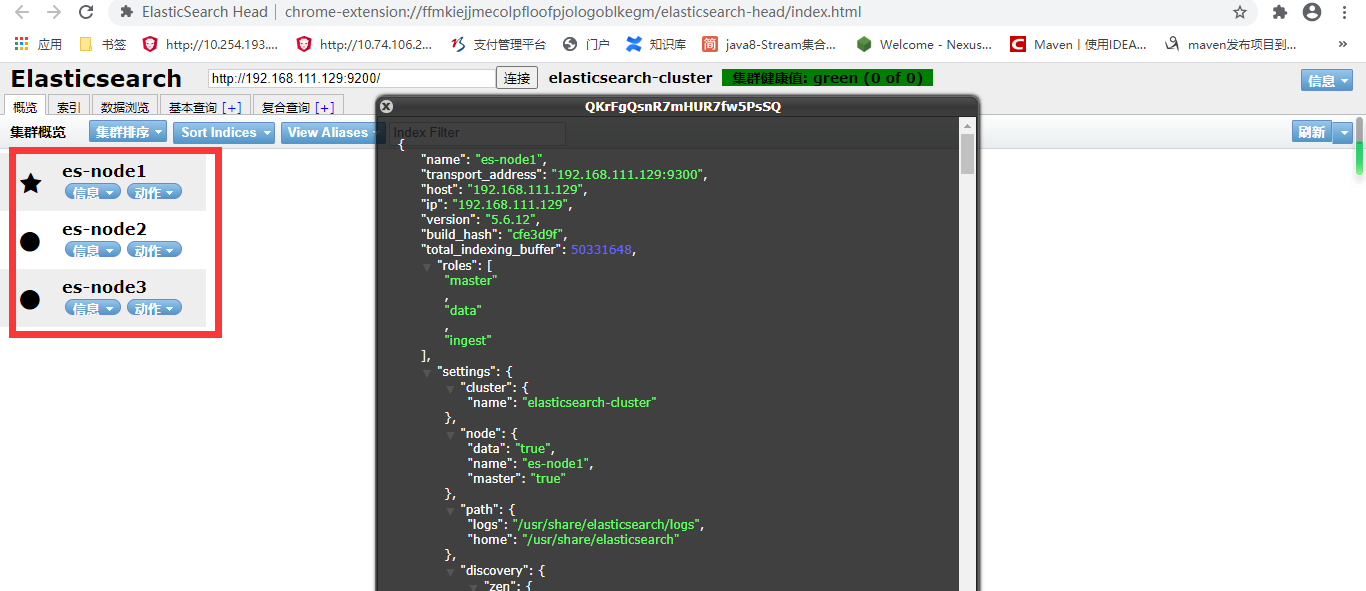The image size is (1366, 591).
Task: Show more bookmarks with the » overflow
Action: 1343,44
